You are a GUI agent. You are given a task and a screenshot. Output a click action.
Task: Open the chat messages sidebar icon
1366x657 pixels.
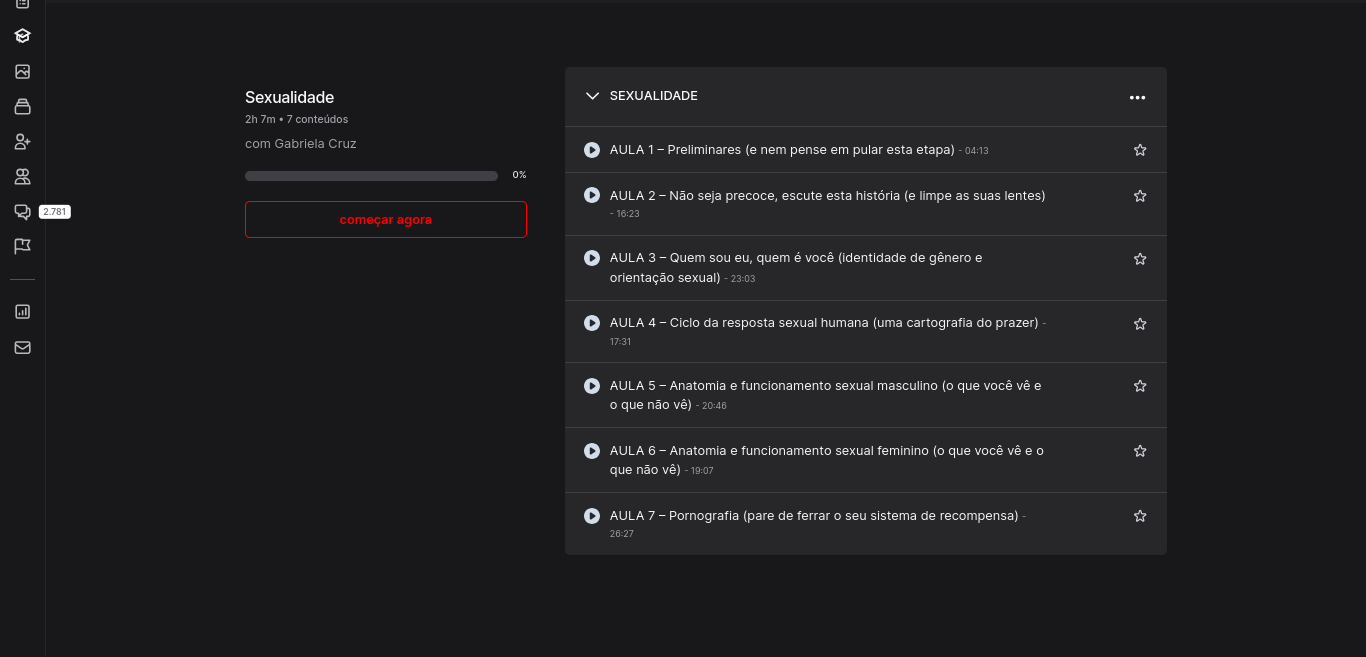tap(22, 212)
